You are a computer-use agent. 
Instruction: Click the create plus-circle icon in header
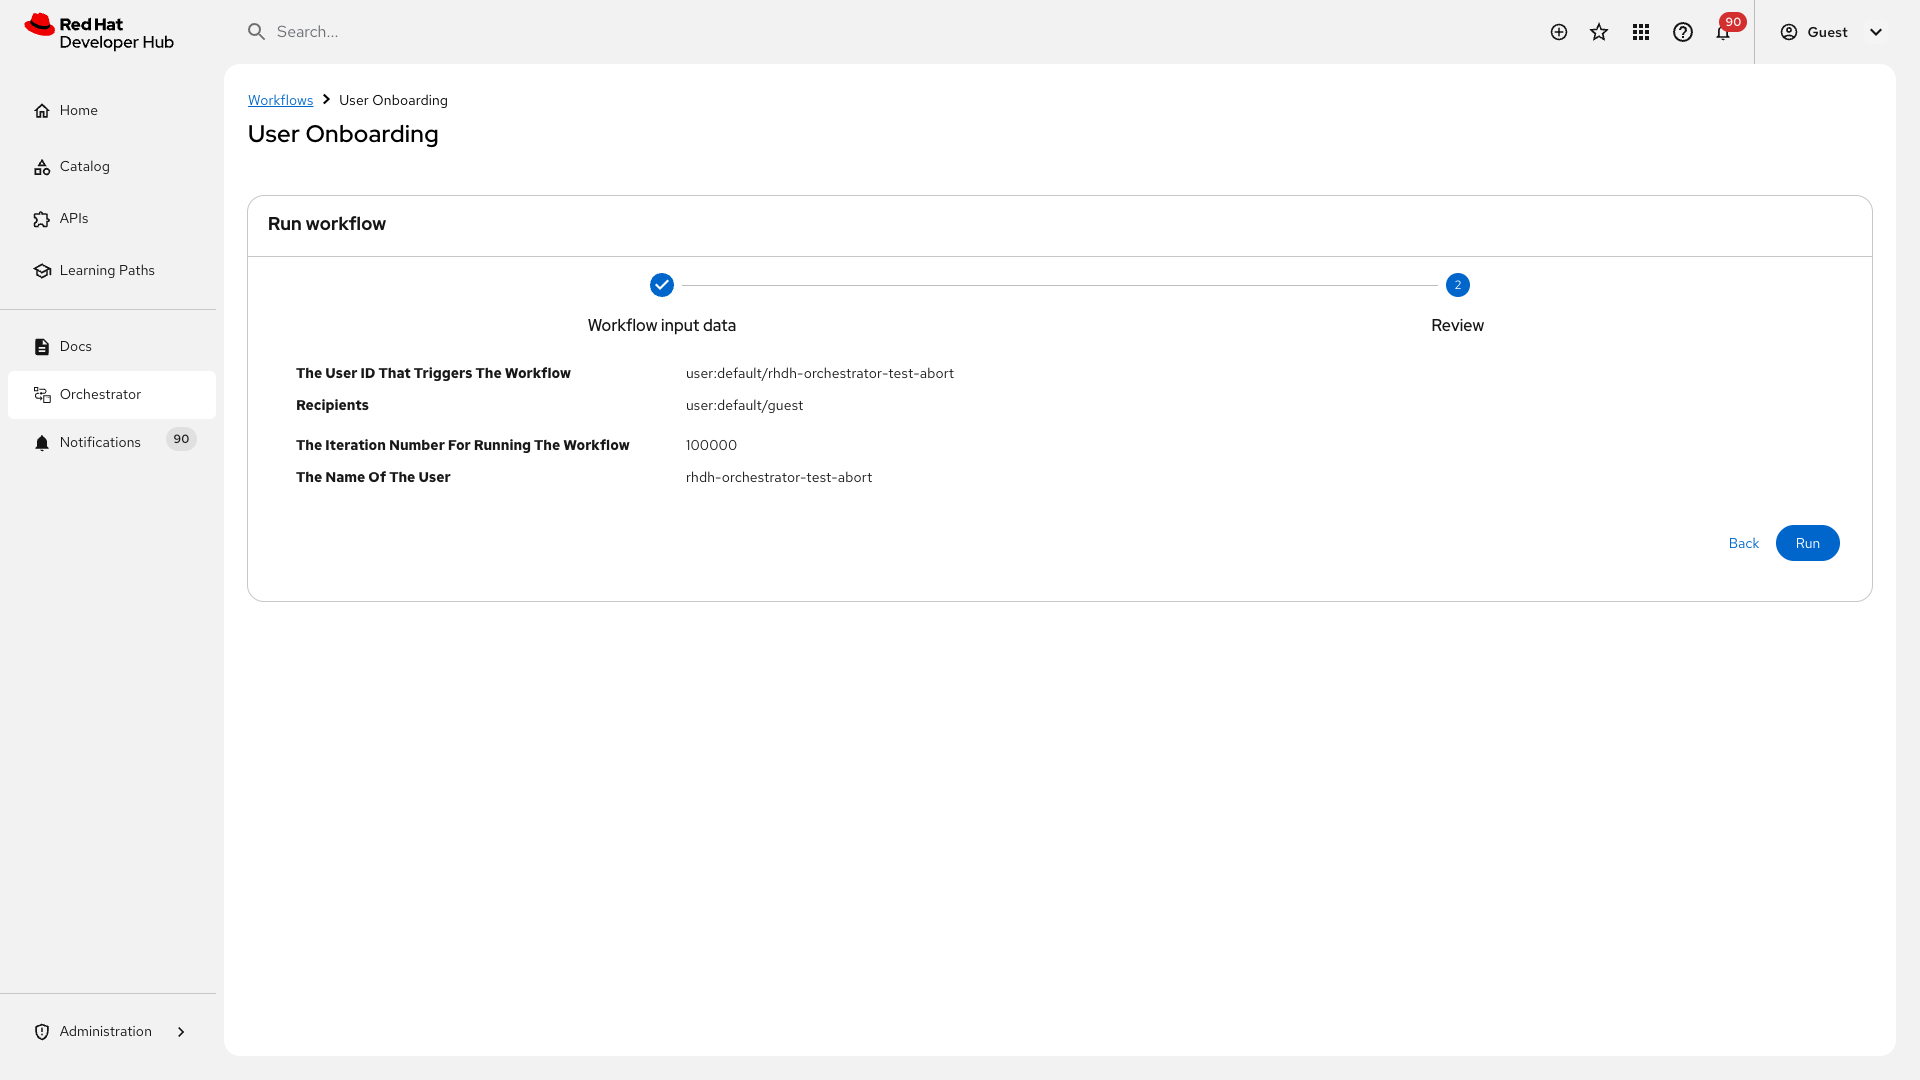1558,32
